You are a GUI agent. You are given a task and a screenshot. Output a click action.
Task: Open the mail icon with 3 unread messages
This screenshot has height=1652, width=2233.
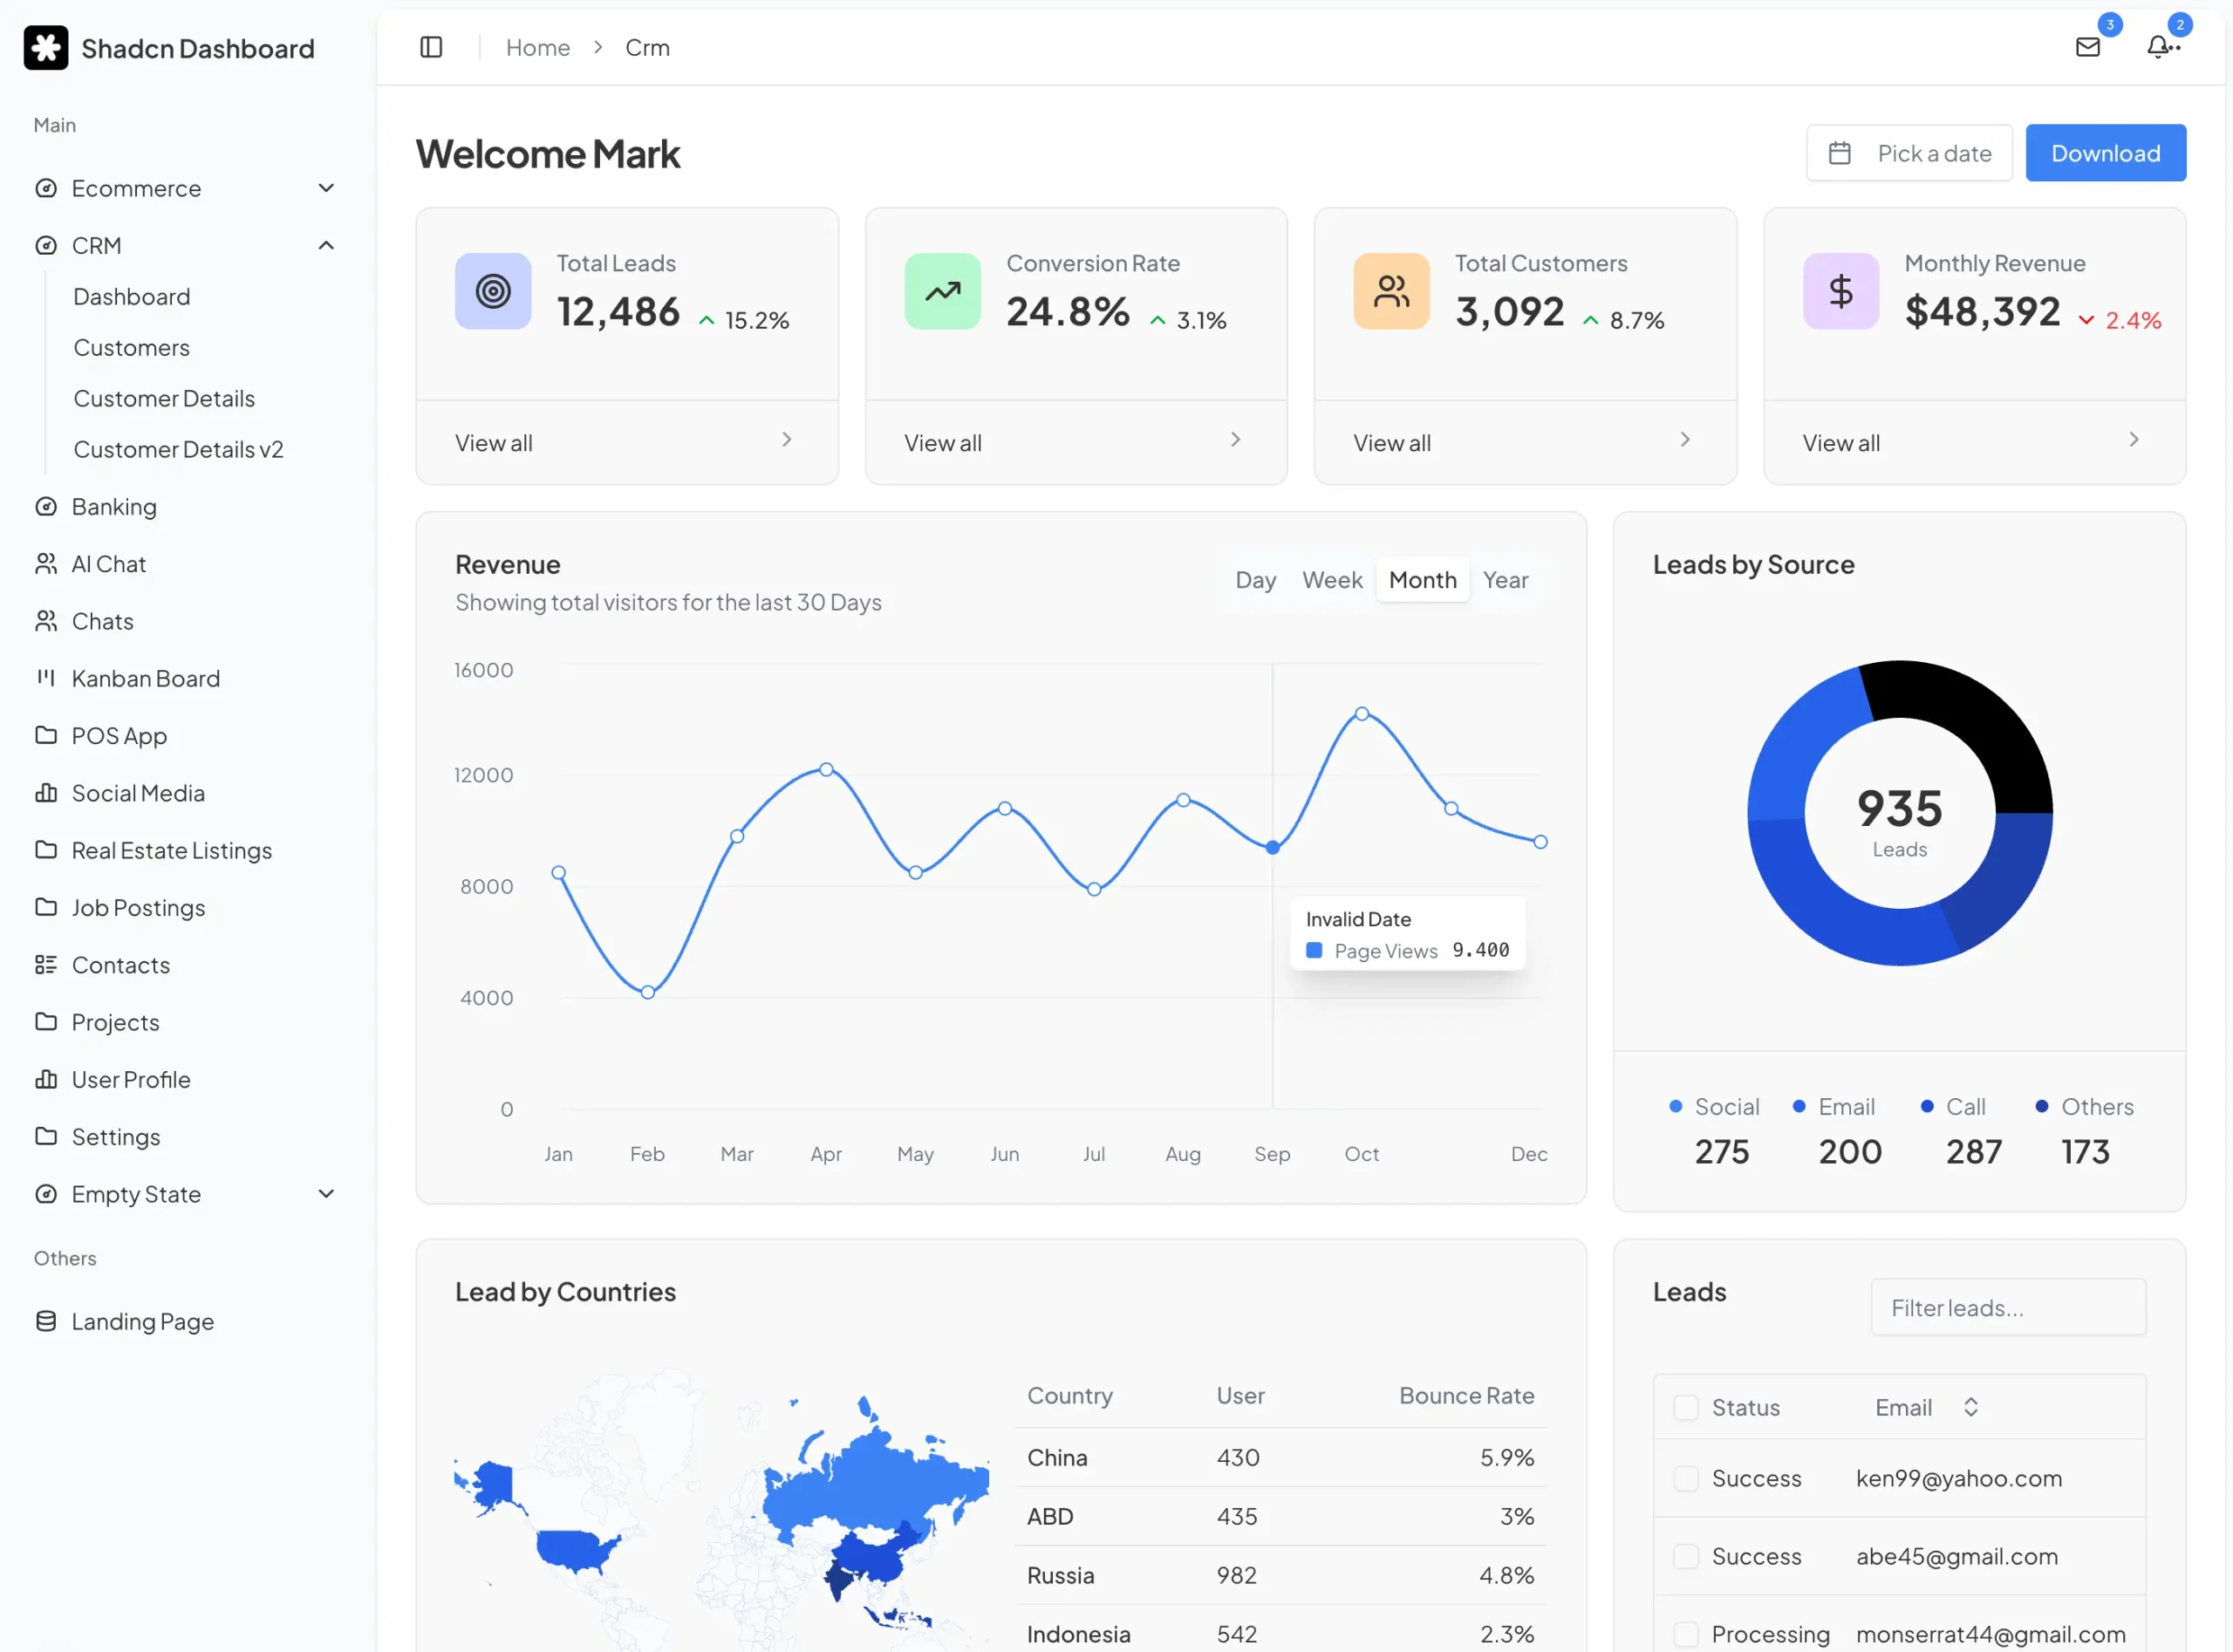point(2089,47)
